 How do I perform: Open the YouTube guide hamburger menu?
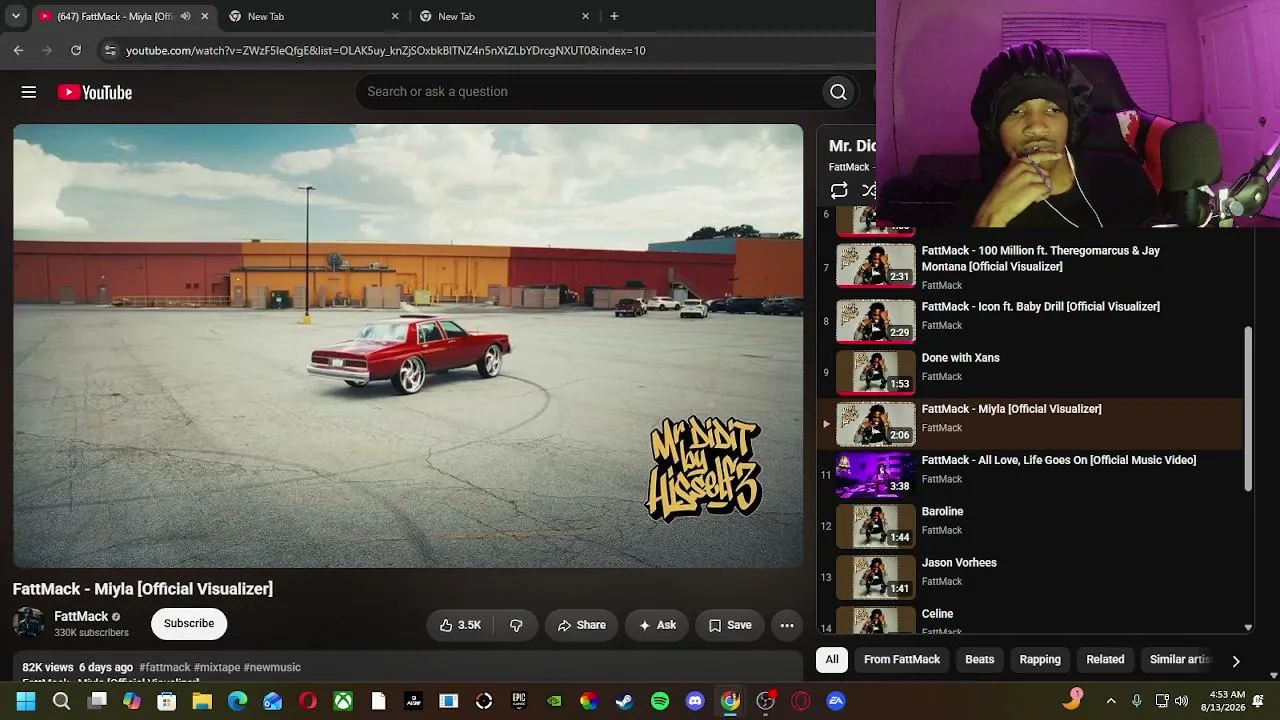pos(29,92)
